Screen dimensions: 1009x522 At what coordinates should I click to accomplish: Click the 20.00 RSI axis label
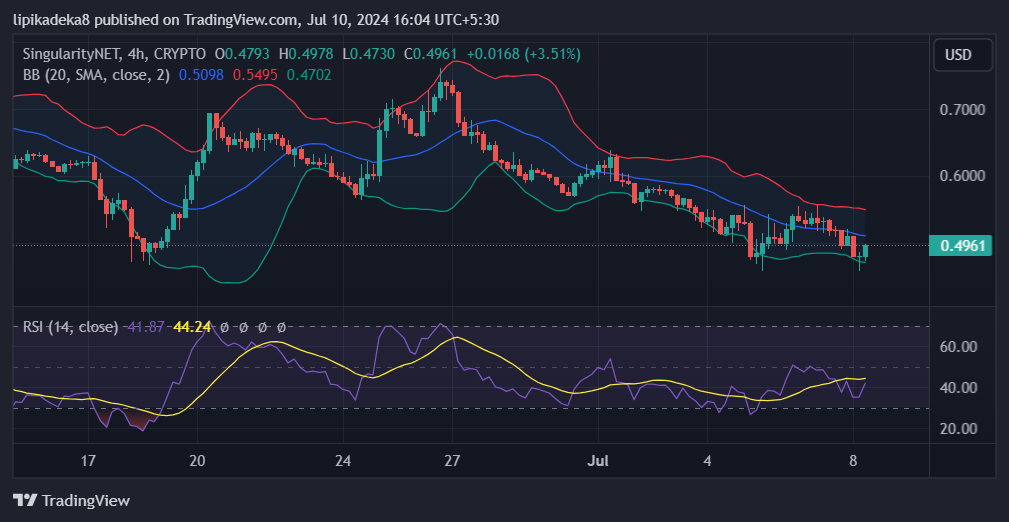pyautogui.click(x=959, y=429)
